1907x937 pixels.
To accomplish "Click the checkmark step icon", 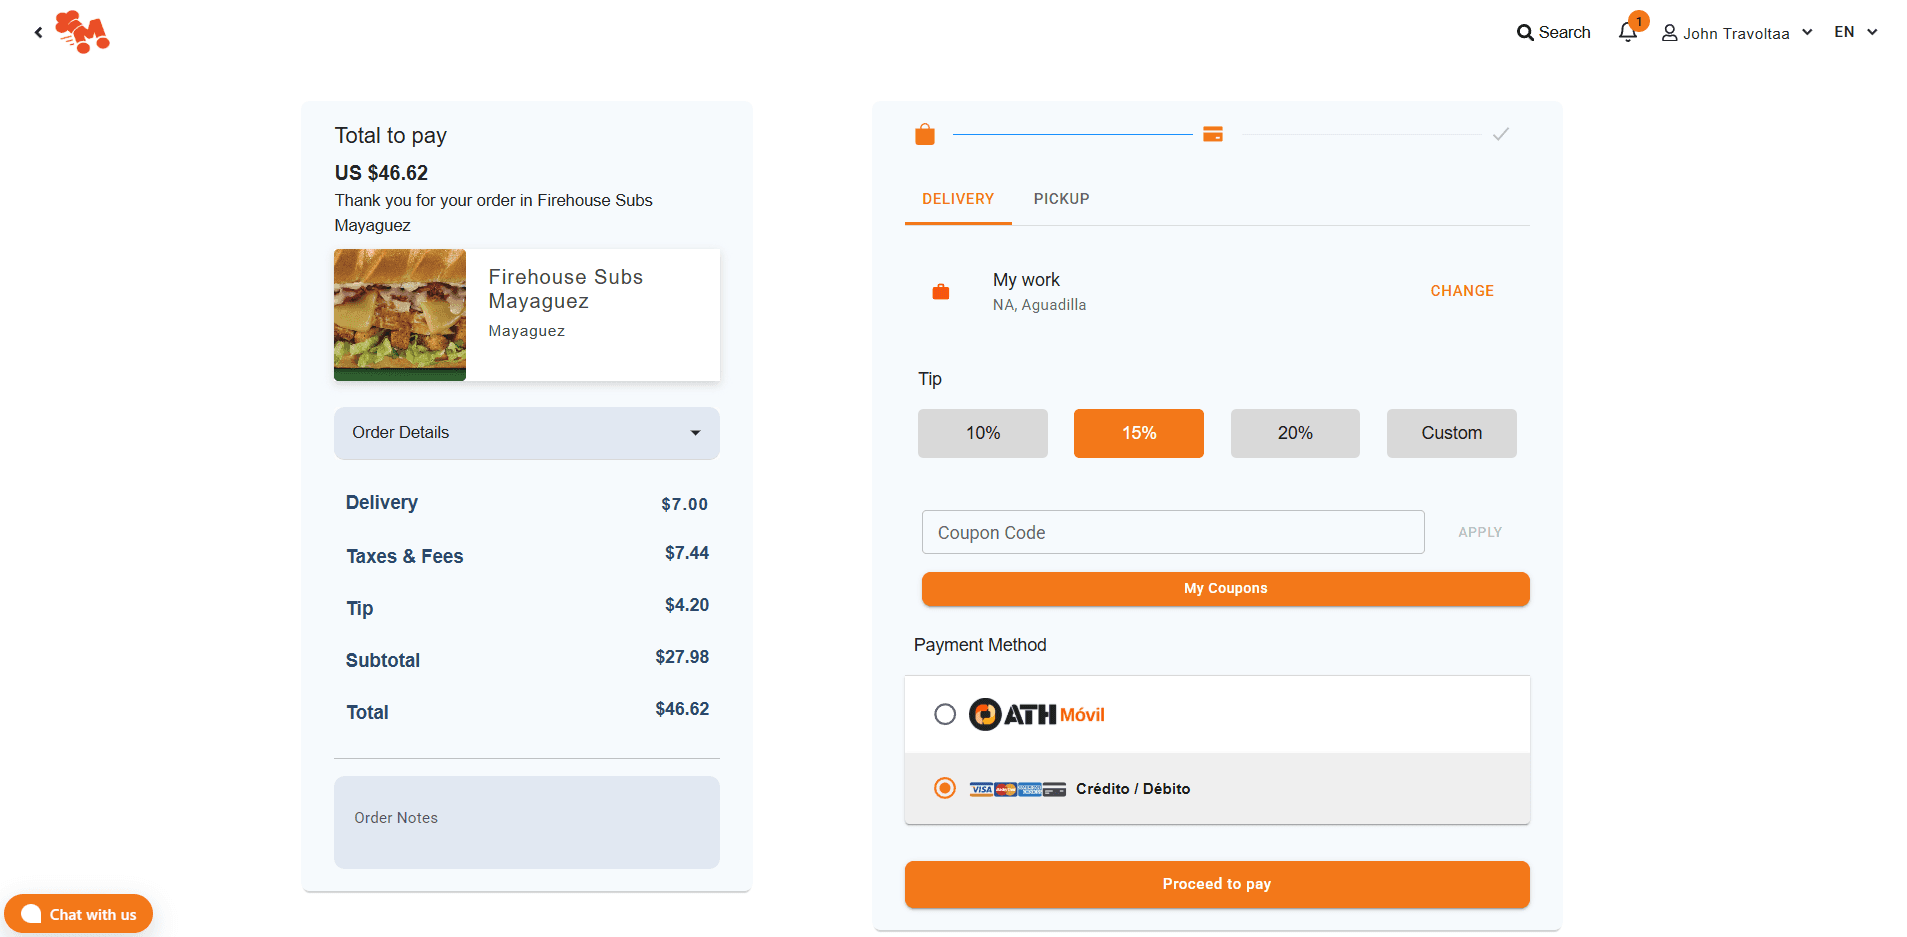I will point(1500,135).
